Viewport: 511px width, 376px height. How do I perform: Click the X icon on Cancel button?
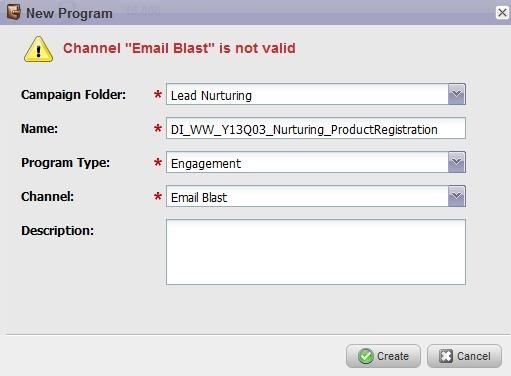446,356
